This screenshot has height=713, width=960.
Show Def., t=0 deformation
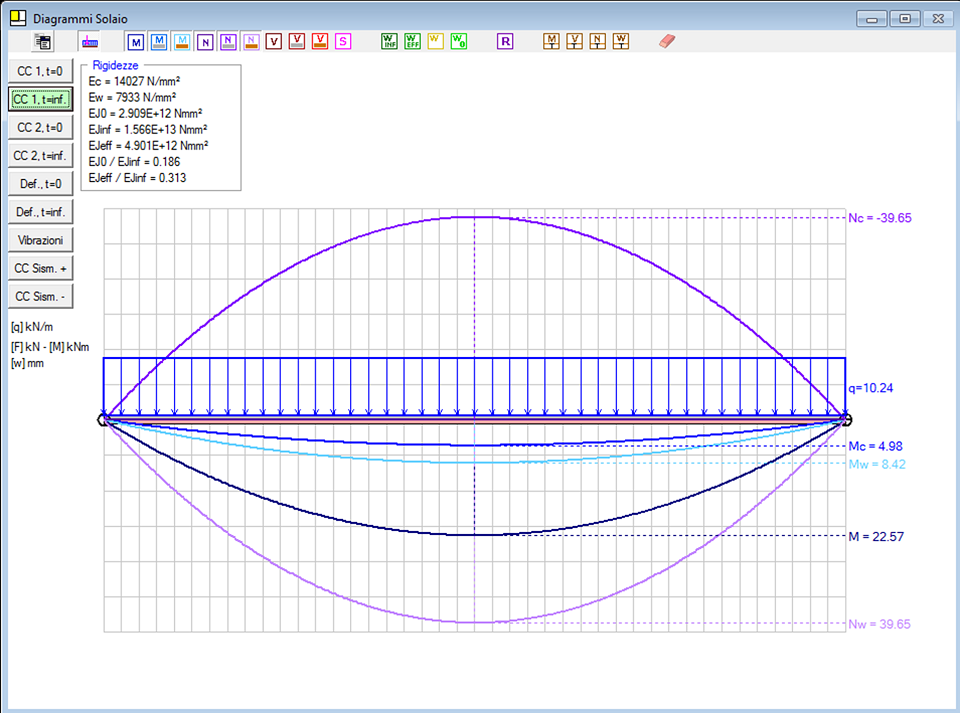(39, 184)
